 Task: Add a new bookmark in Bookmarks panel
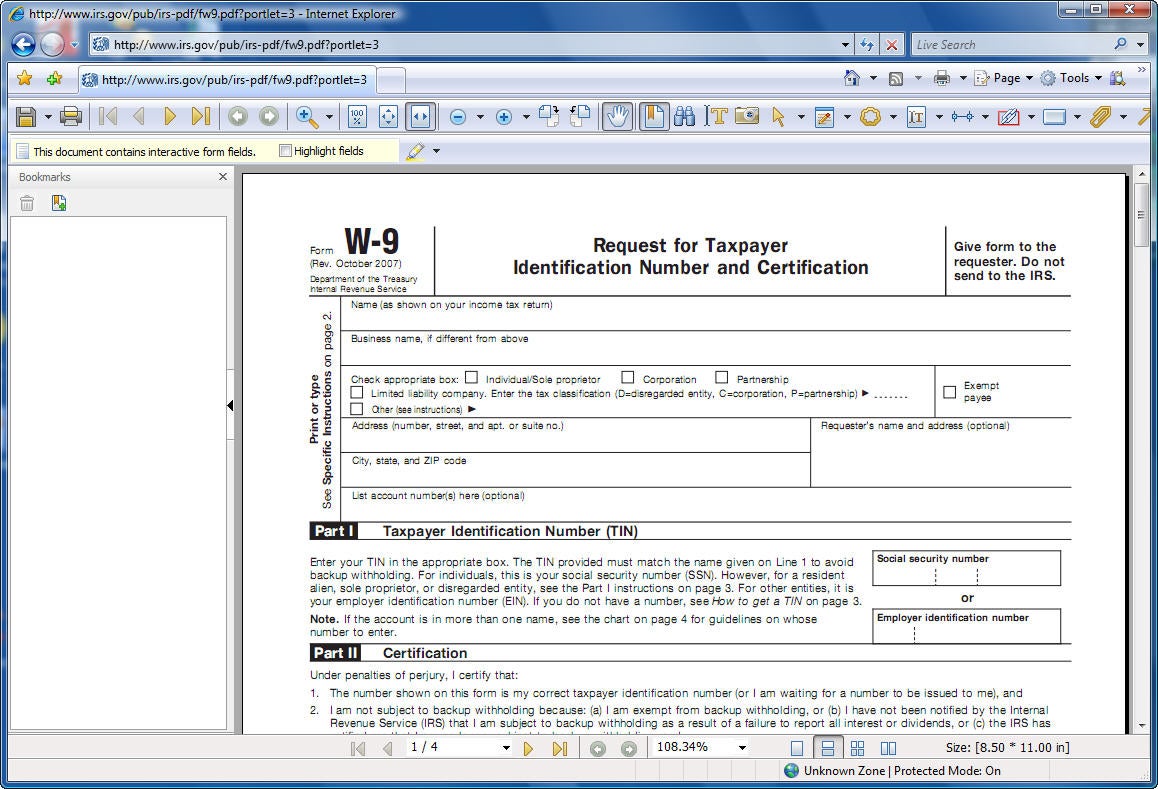pos(59,203)
